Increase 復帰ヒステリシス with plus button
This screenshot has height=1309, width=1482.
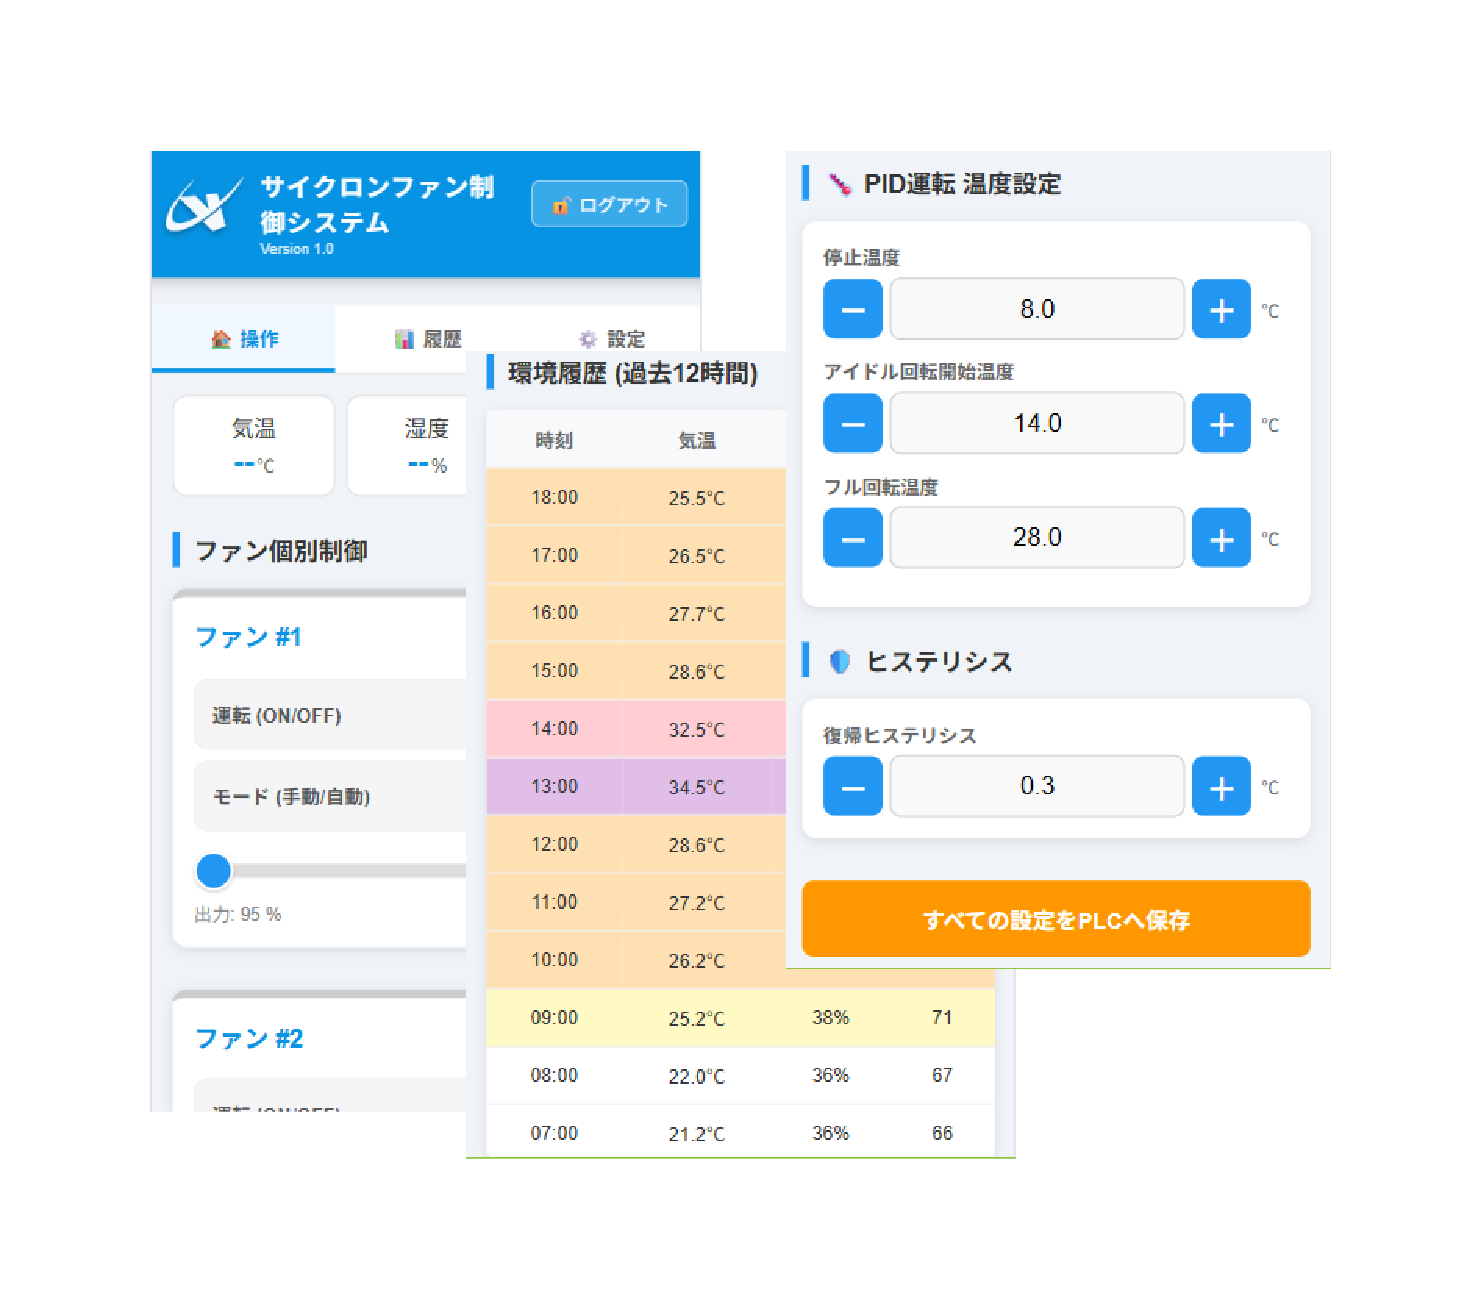(1221, 787)
